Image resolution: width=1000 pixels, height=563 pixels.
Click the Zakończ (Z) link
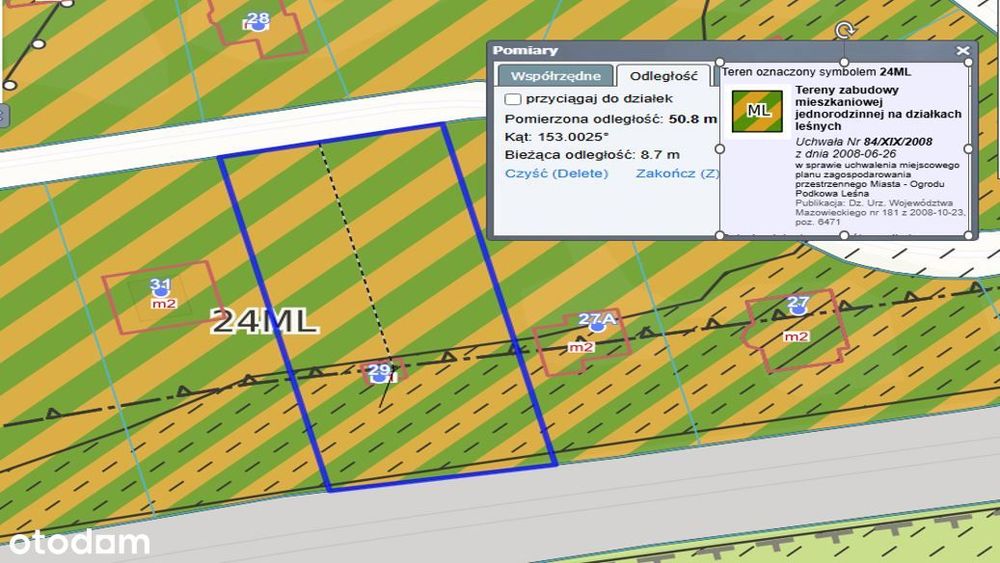(x=677, y=173)
